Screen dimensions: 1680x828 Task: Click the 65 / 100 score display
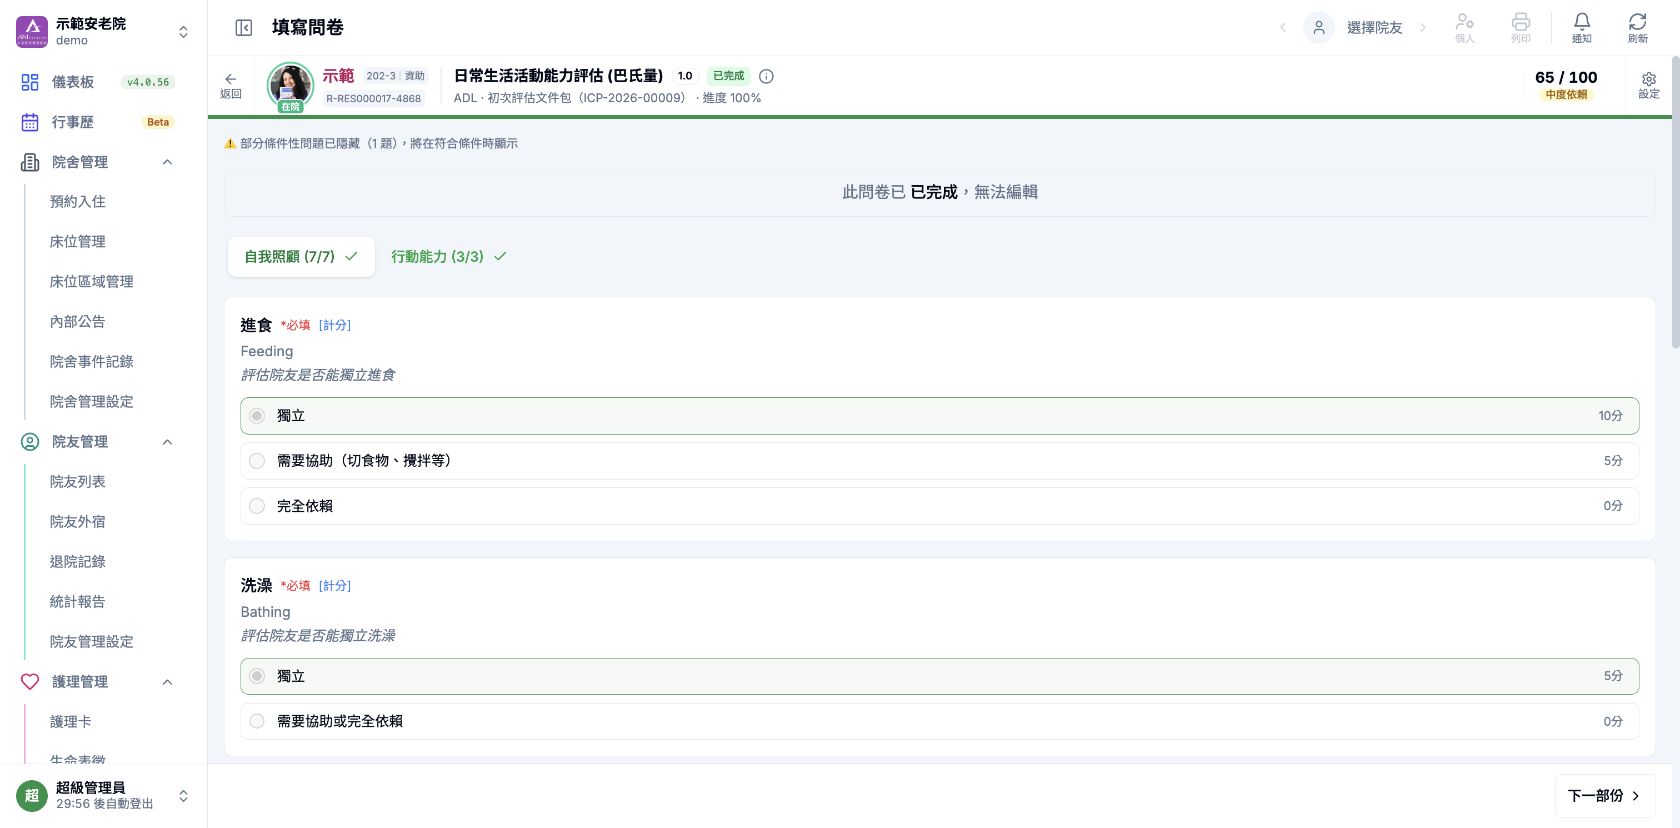(x=1566, y=77)
